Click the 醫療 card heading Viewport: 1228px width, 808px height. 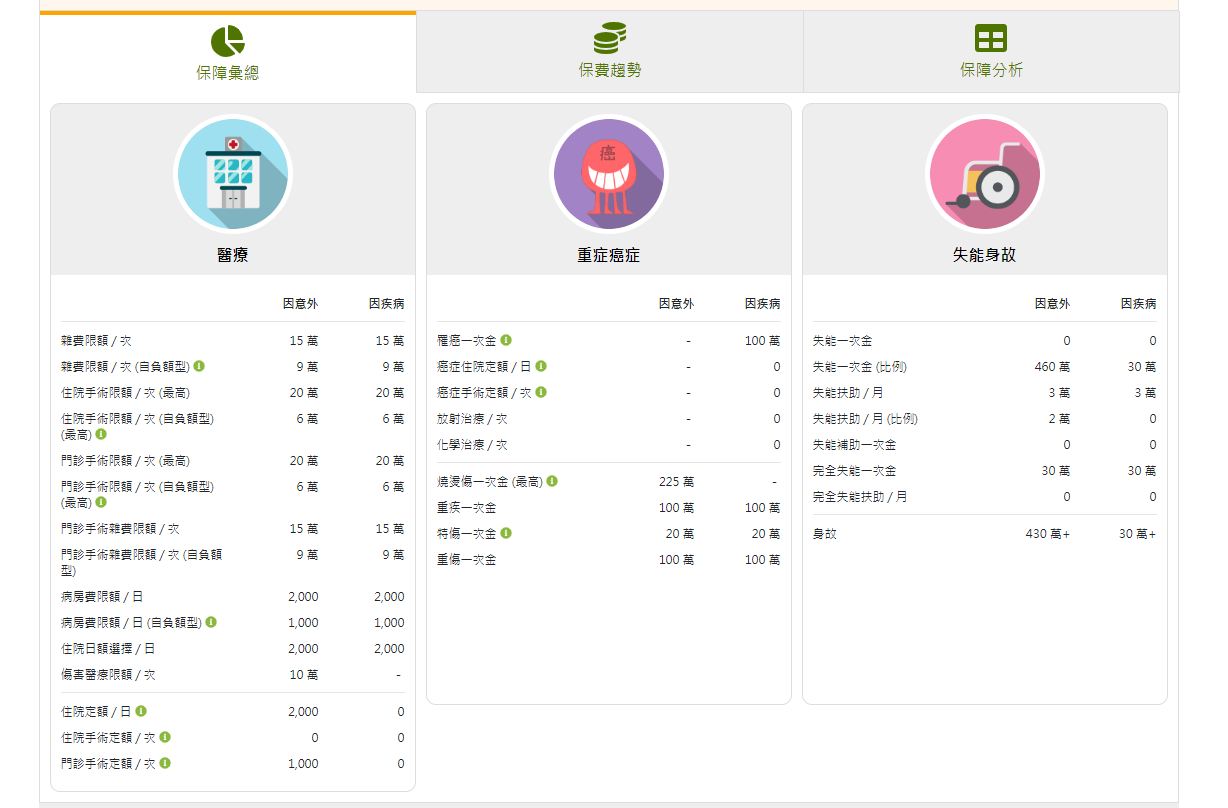[x=233, y=255]
